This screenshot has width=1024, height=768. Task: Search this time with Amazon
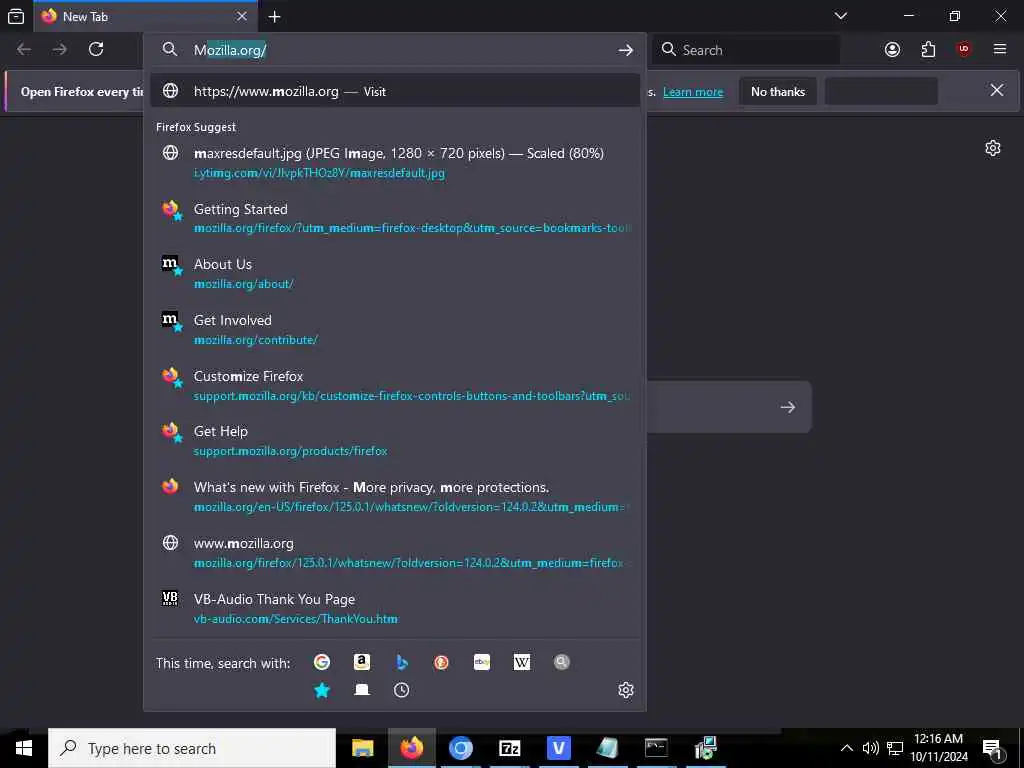click(x=362, y=662)
